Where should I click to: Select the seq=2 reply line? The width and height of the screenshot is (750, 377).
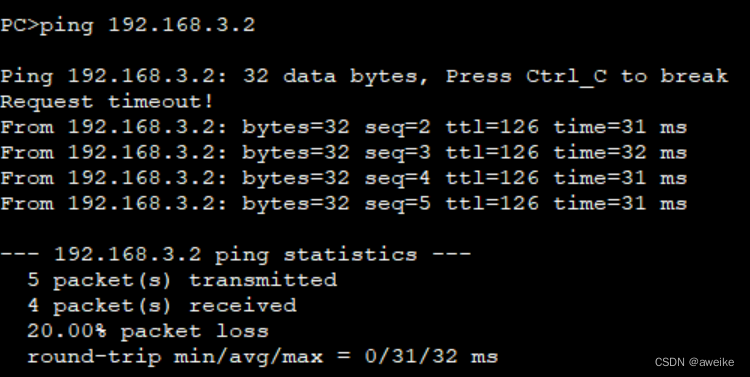click(343, 127)
